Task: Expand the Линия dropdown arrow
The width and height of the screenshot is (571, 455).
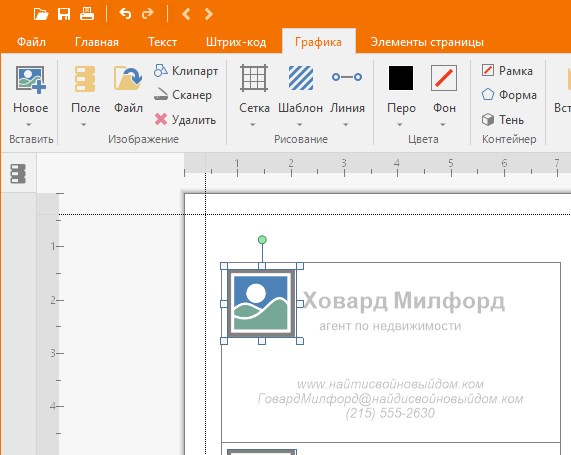Action: (346, 125)
